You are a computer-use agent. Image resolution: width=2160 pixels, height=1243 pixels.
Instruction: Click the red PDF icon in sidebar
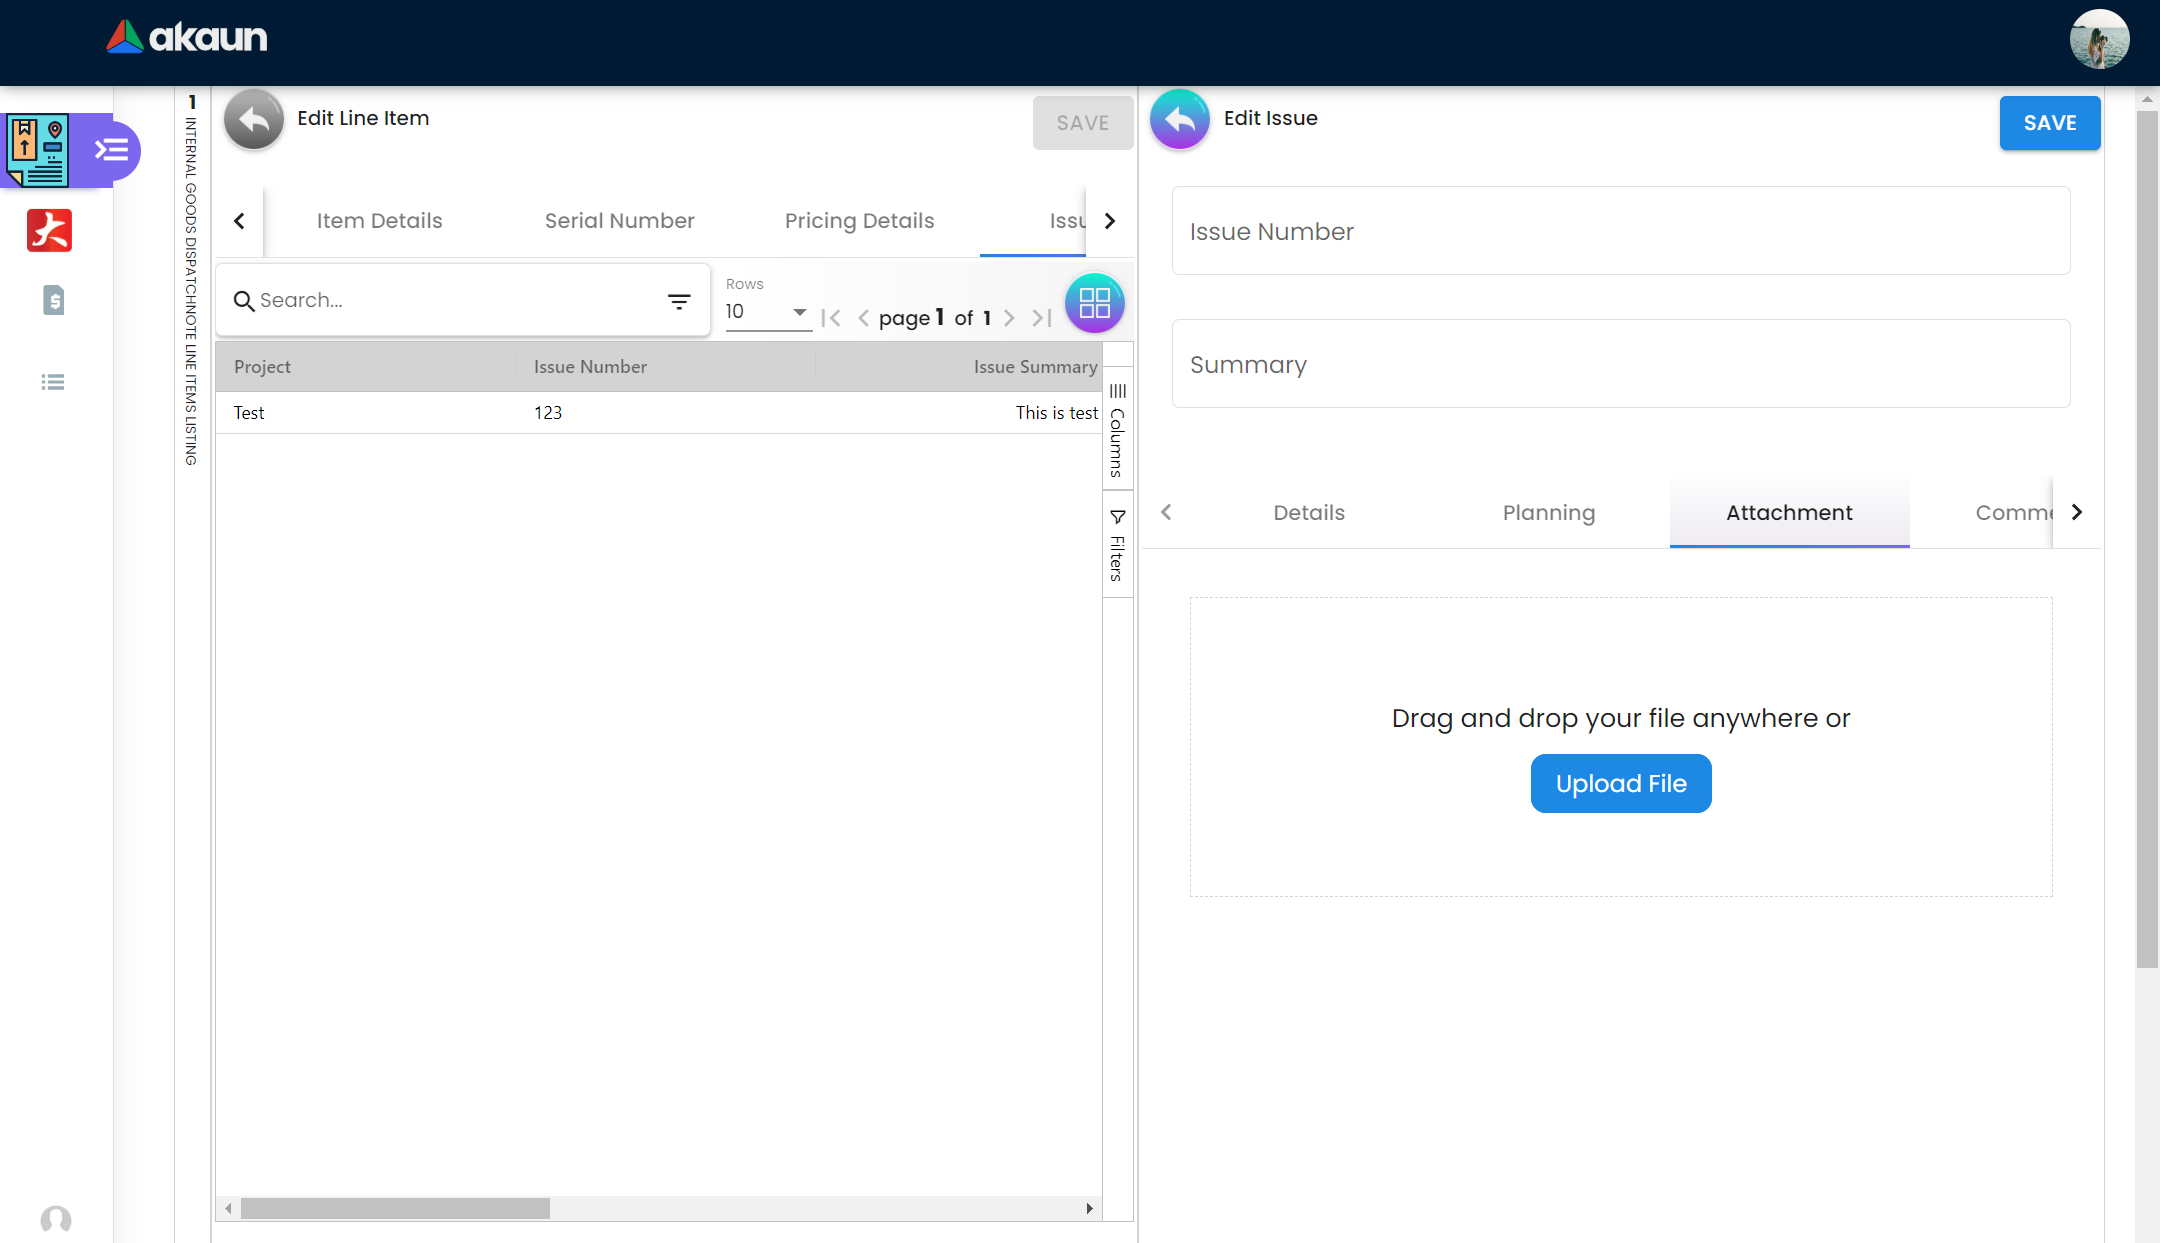click(x=49, y=230)
